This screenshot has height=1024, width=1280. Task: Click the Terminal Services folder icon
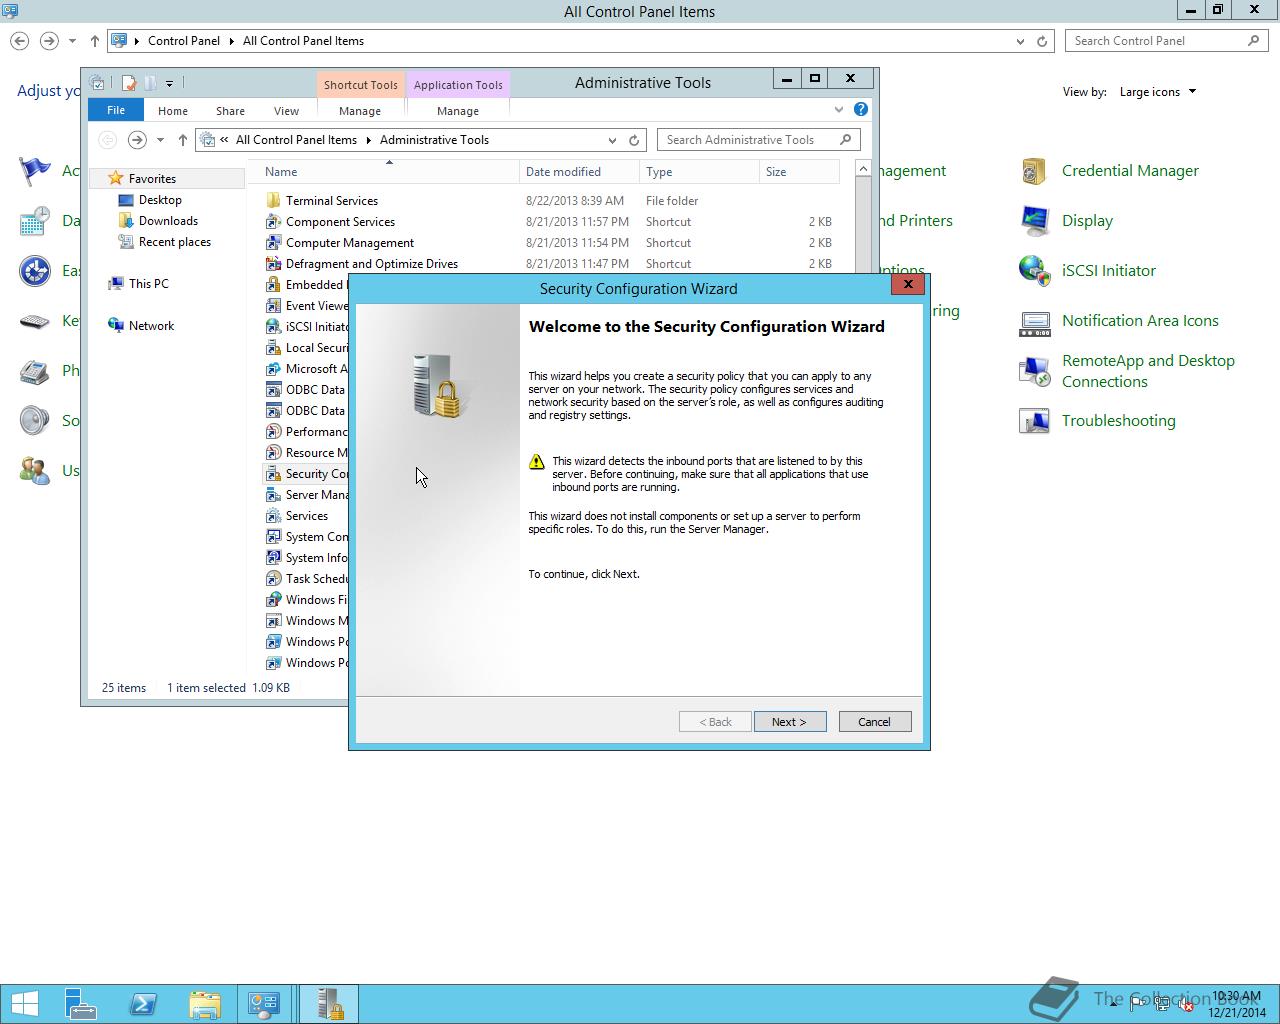(273, 201)
